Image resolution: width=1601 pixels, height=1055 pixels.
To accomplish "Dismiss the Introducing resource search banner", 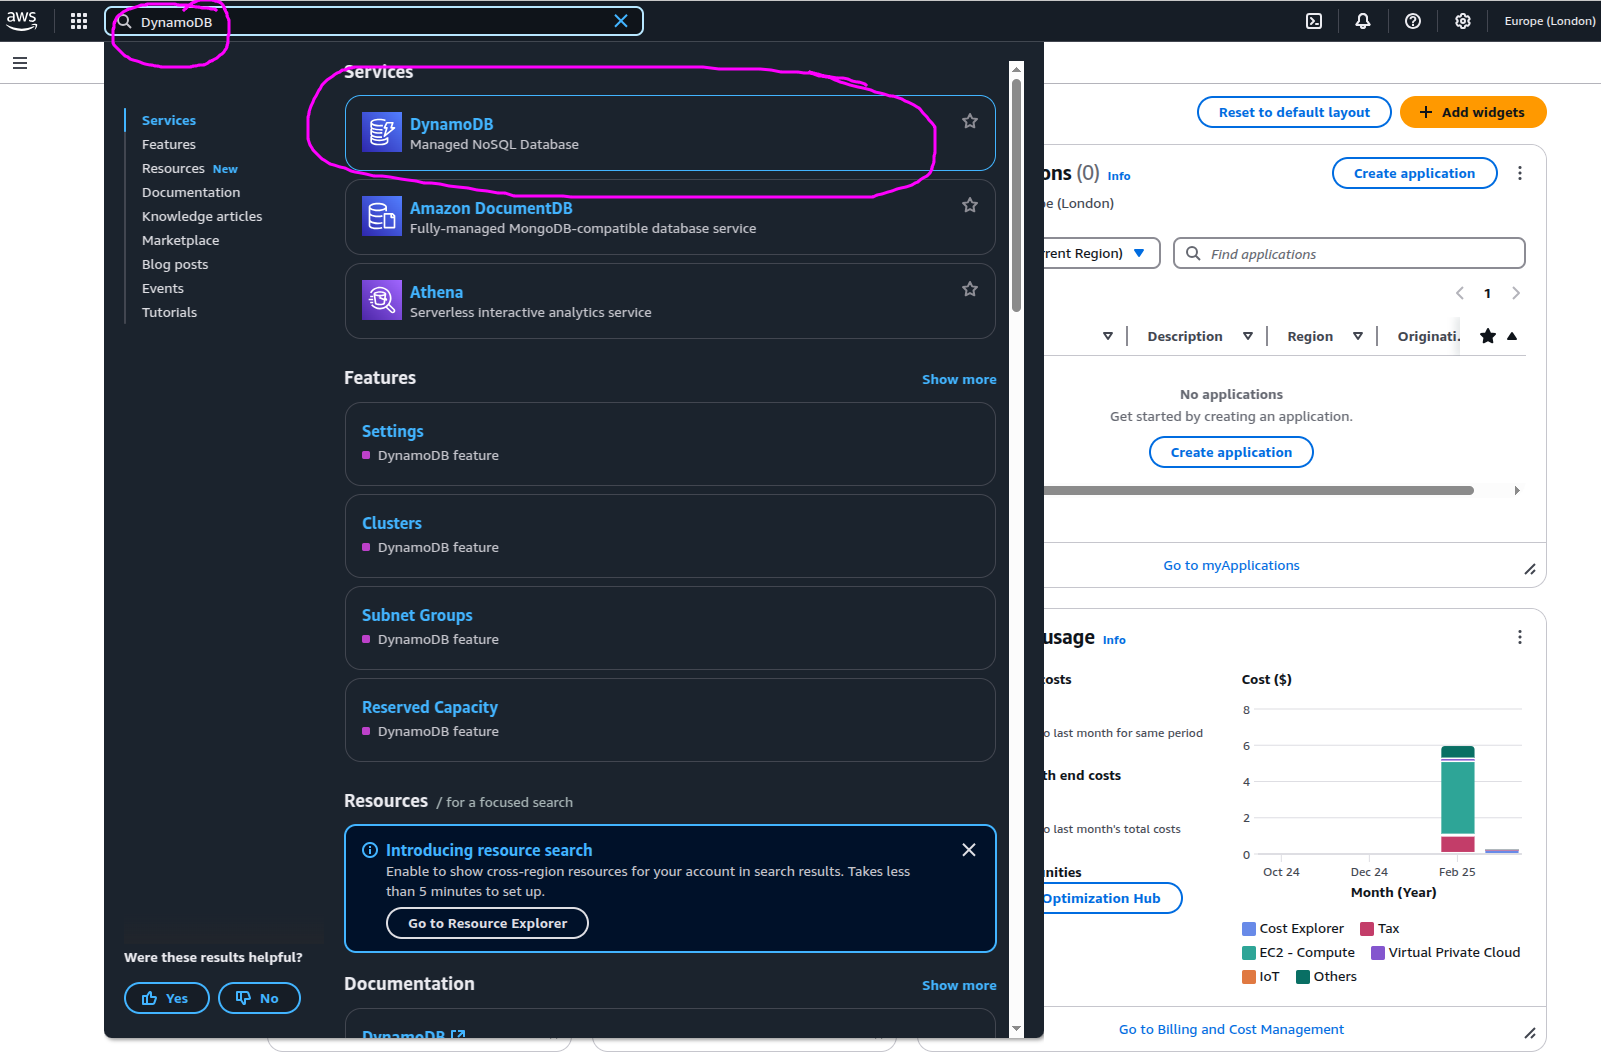I will click(x=968, y=850).
